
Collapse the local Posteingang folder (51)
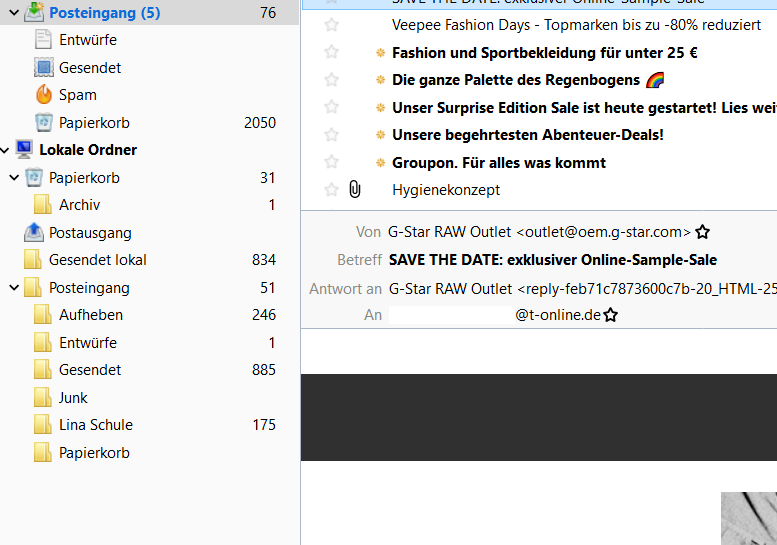pos(14,288)
